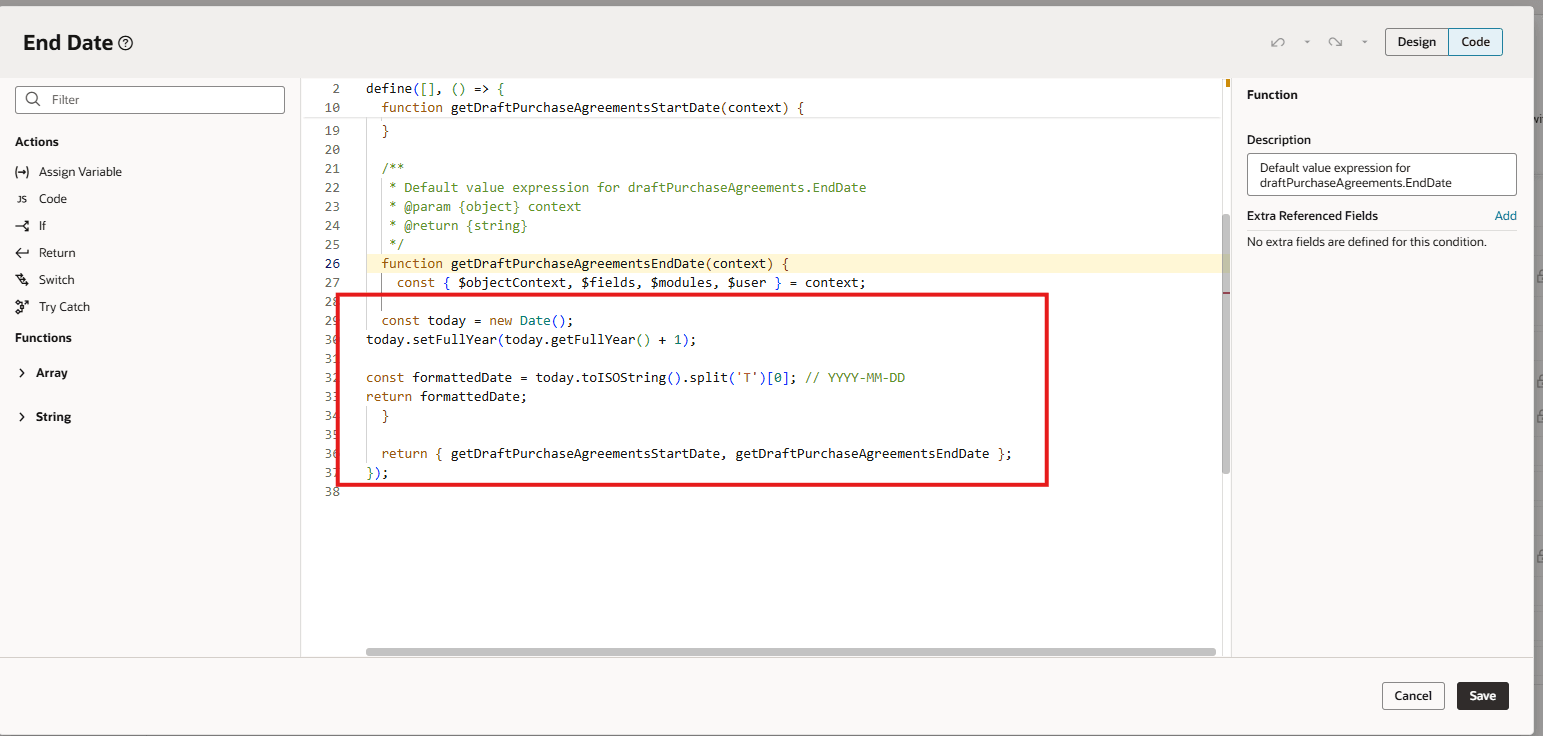
Task: Cancel the current edits
Action: pos(1413,695)
